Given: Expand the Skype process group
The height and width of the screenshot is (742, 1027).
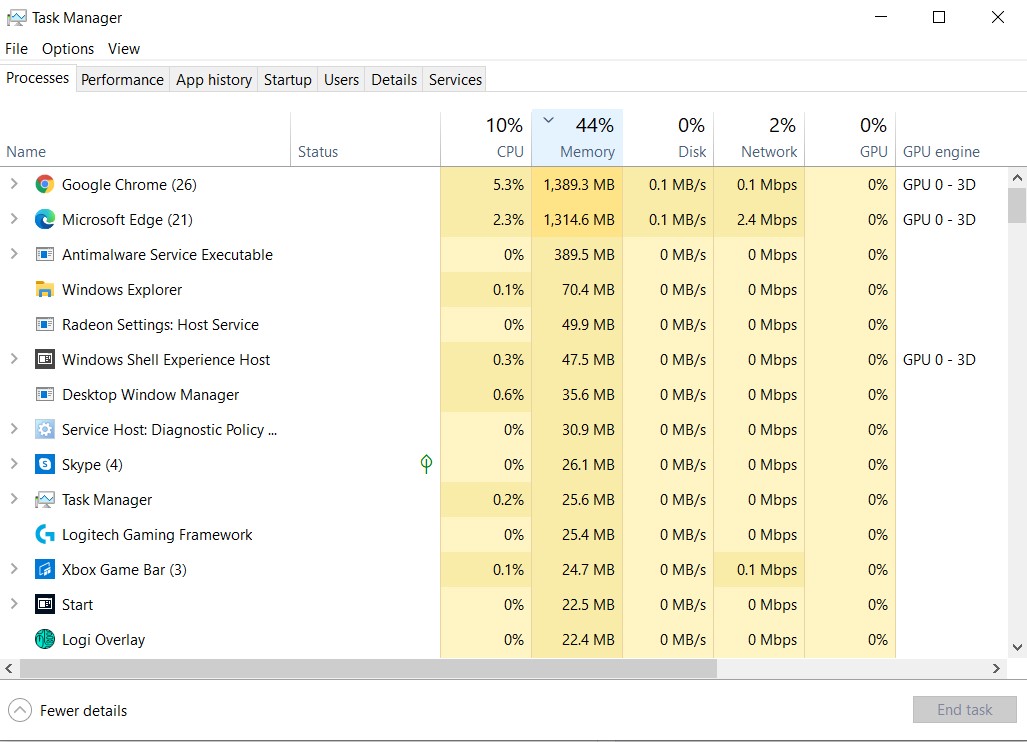Looking at the screenshot, I should [x=14, y=464].
